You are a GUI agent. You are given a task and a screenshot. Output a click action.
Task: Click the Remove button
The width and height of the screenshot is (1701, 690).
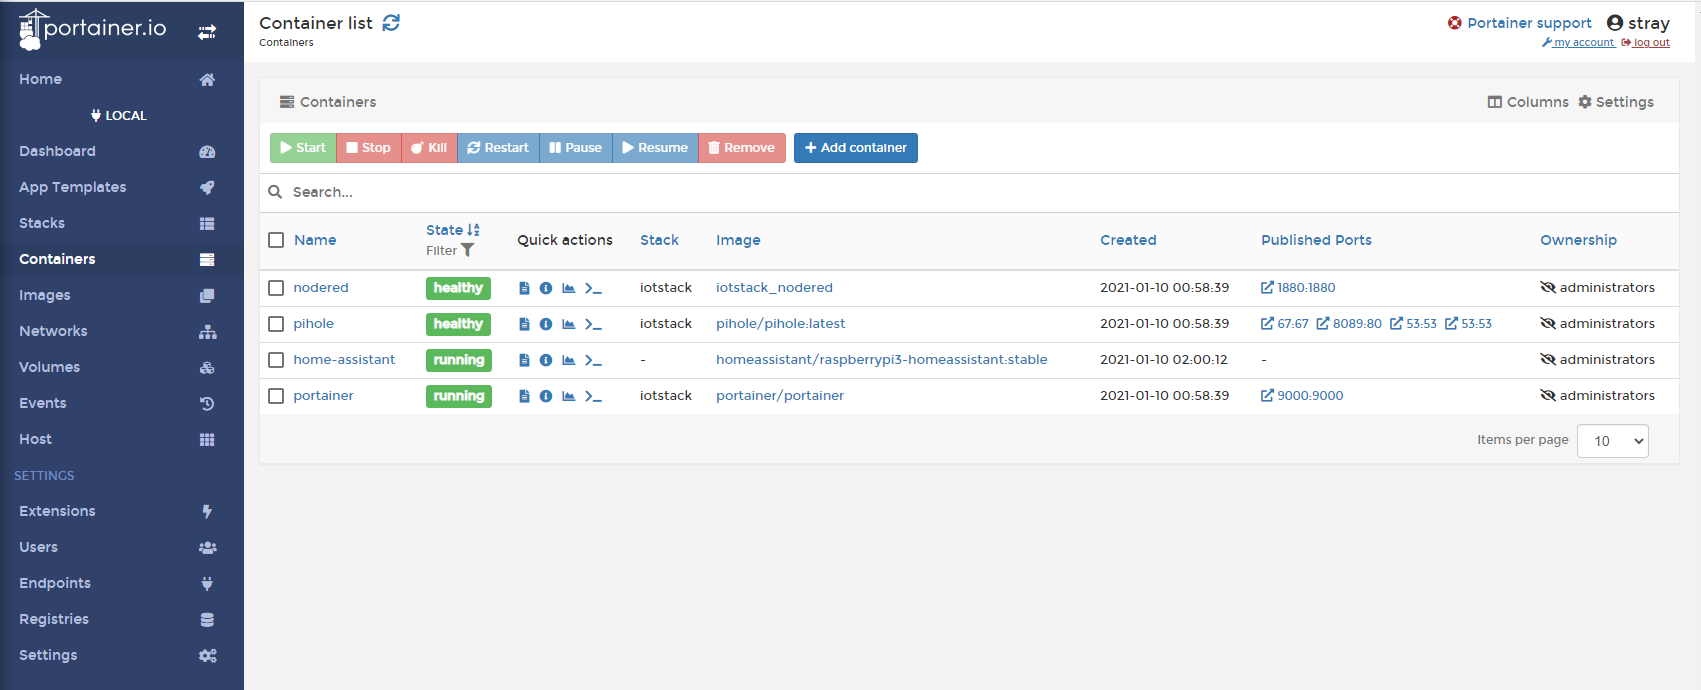(x=742, y=148)
